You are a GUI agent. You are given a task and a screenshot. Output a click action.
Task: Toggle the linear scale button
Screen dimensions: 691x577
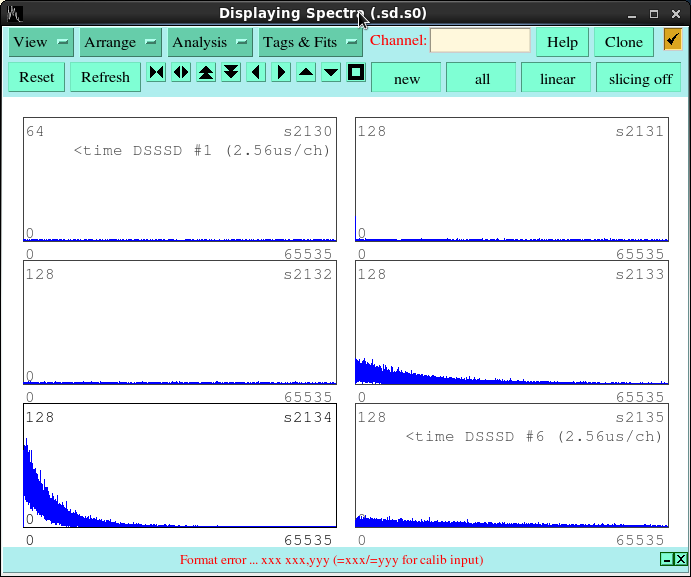(557, 78)
